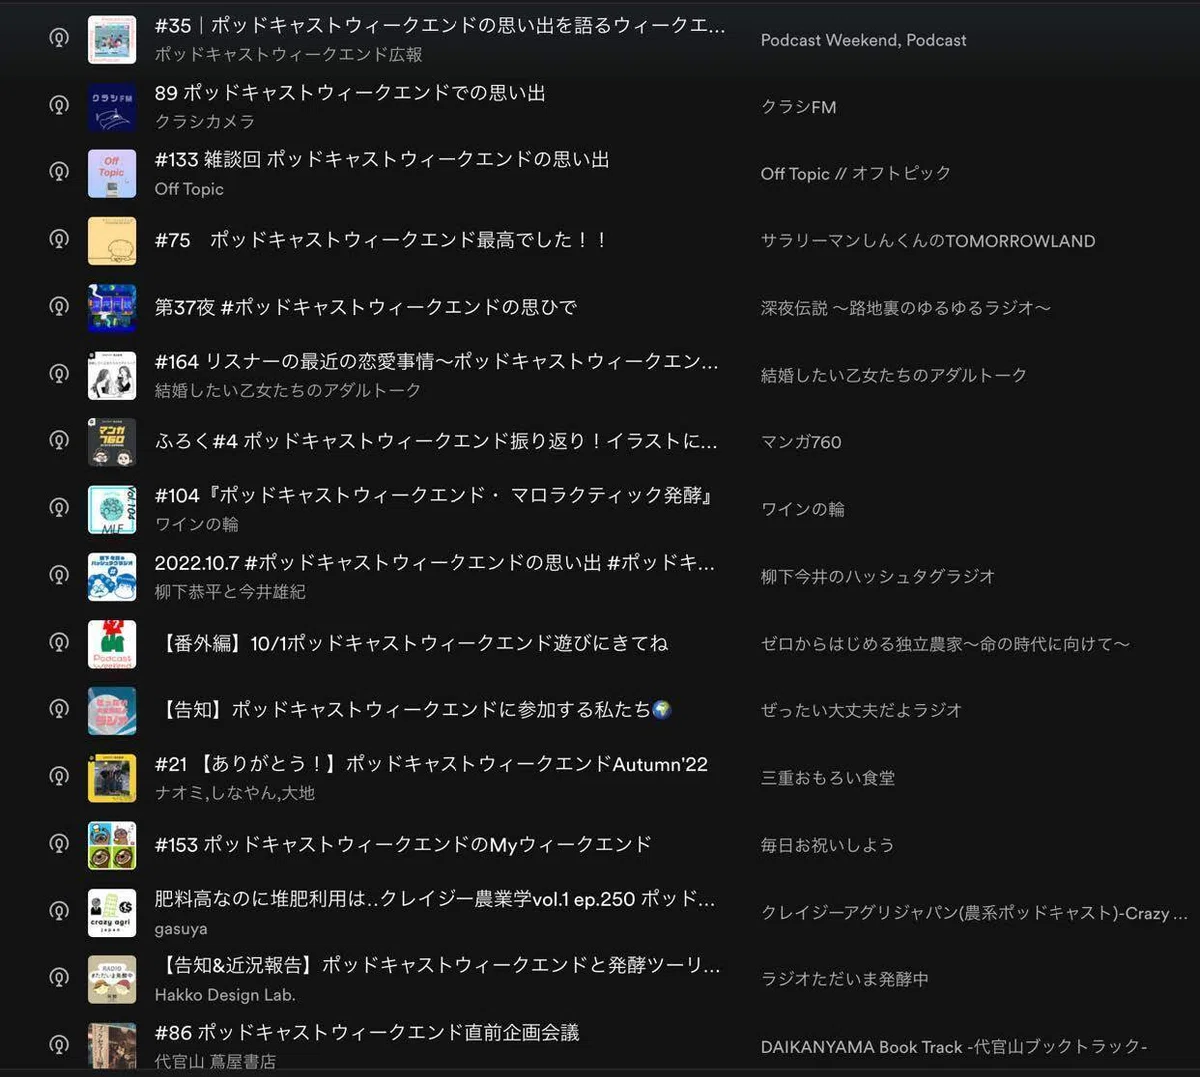Open cover art of #21 episode
The image size is (1200, 1077).
point(112,777)
